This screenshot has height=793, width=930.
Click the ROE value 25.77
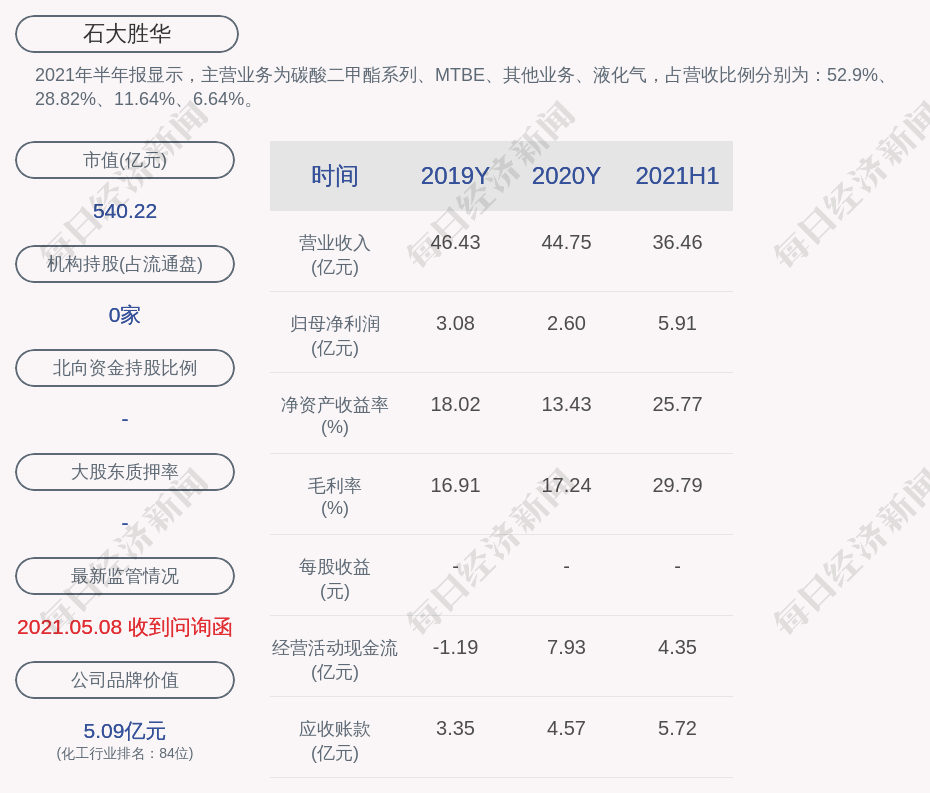pyautogui.click(x=677, y=405)
